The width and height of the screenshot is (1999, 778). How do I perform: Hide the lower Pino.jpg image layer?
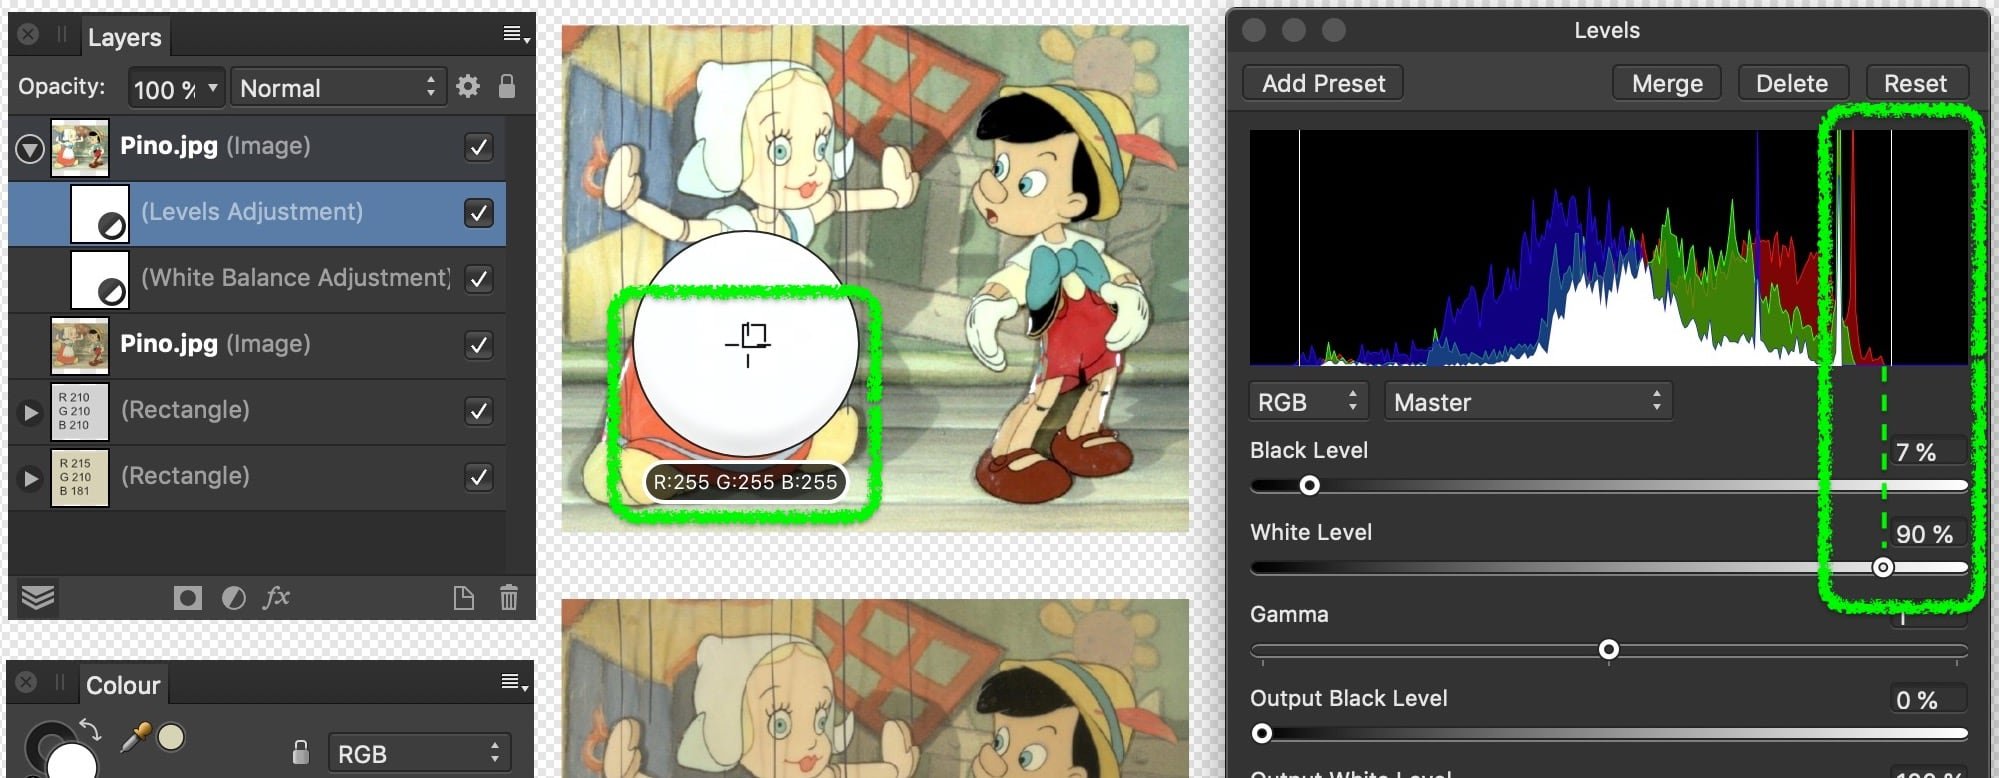[479, 345]
